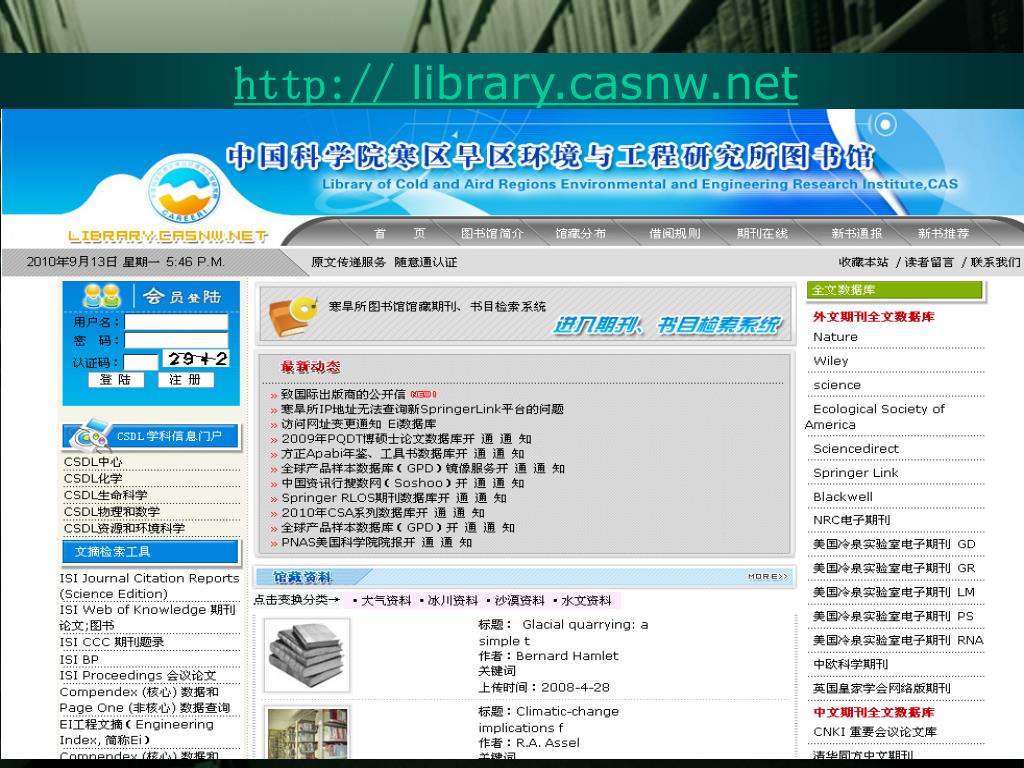
Task: Focus the 认证码 verification code field
Action: tap(140, 362)
